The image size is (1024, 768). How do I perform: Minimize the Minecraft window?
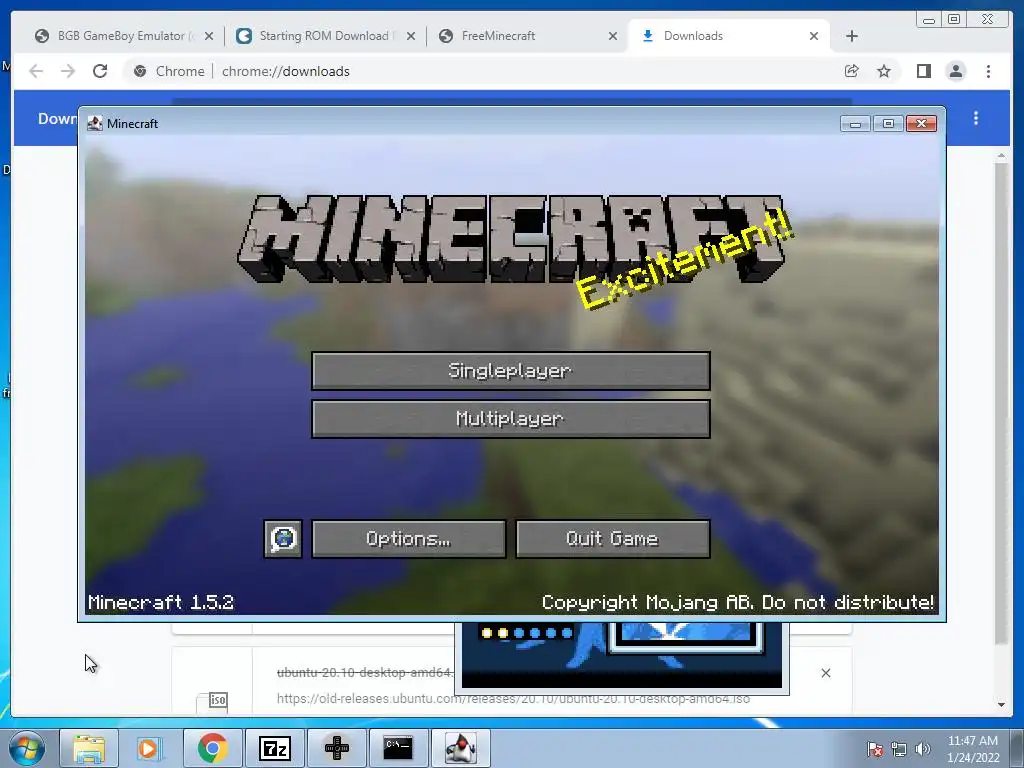point(856,123)
